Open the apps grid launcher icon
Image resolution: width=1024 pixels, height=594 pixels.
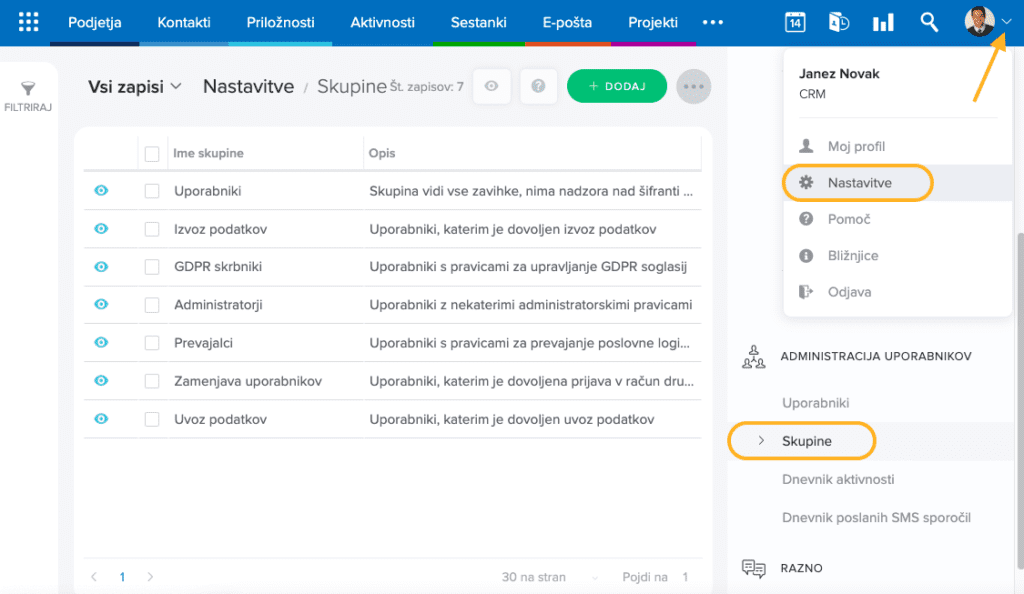[29, 22]
